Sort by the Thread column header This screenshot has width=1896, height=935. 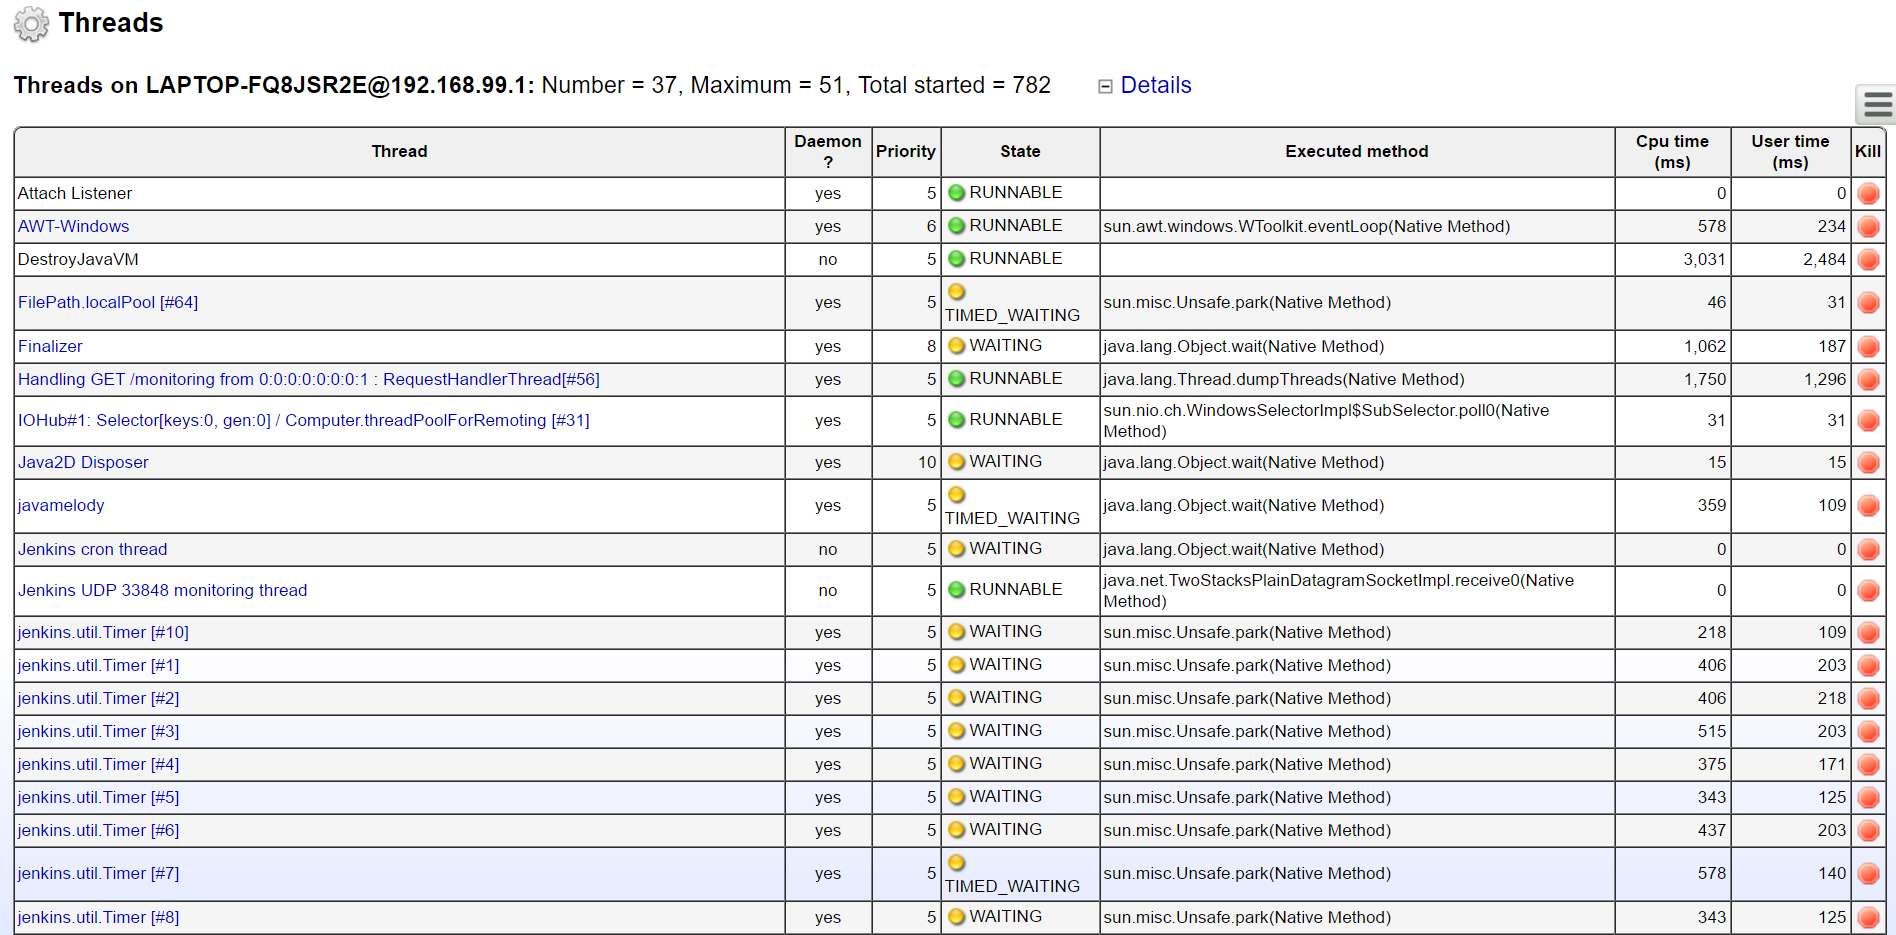click(x=399, y=152)
